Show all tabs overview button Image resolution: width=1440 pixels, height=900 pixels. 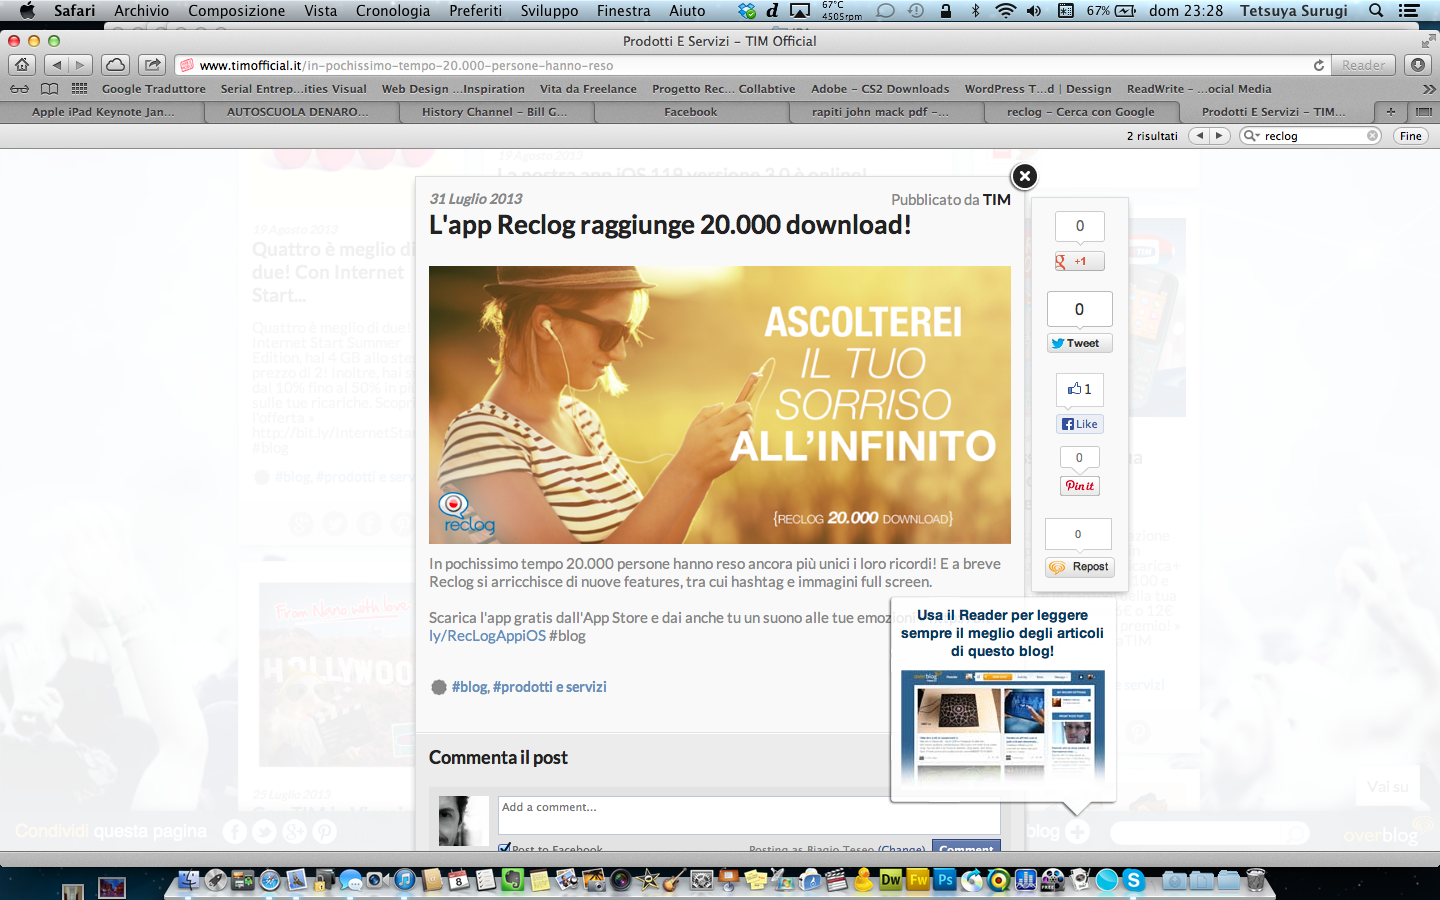coord(1424,112)
